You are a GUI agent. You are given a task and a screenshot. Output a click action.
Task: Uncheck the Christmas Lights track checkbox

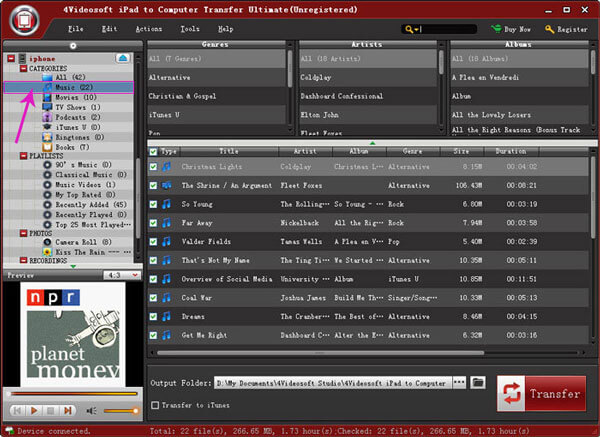point(153,167)
